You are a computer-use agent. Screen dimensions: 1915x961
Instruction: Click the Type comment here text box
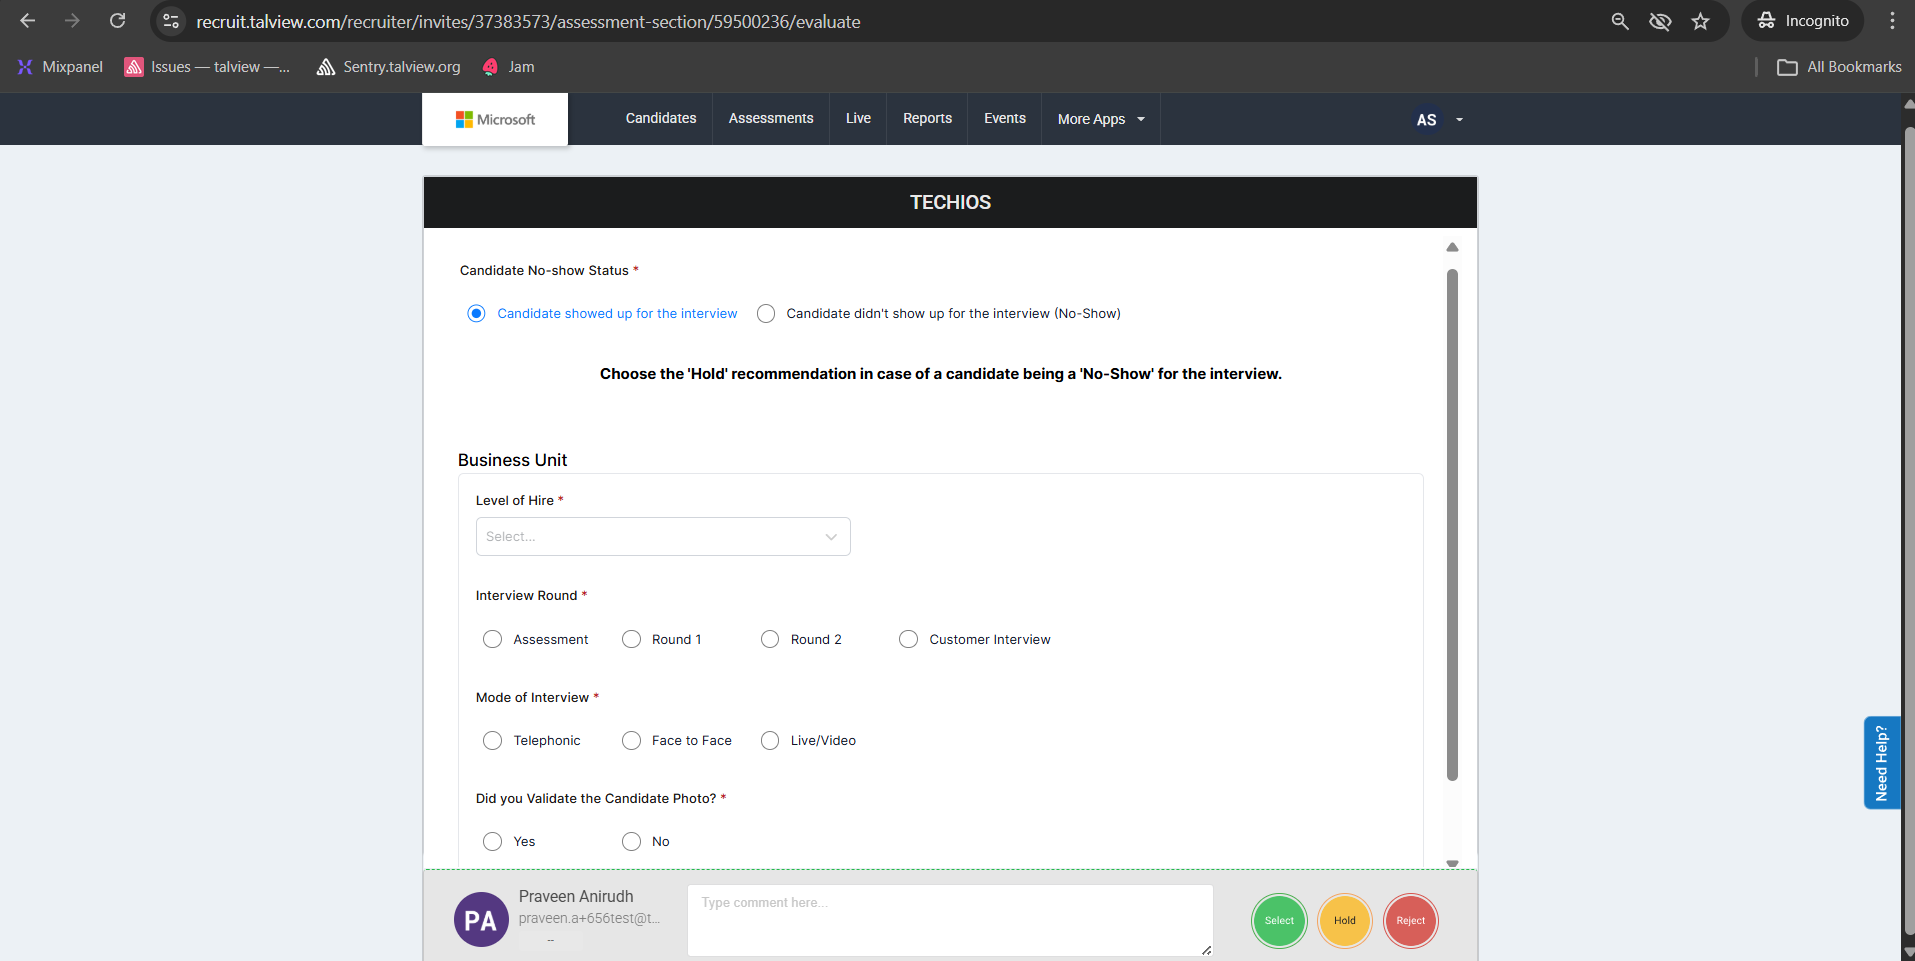(950, 920)
